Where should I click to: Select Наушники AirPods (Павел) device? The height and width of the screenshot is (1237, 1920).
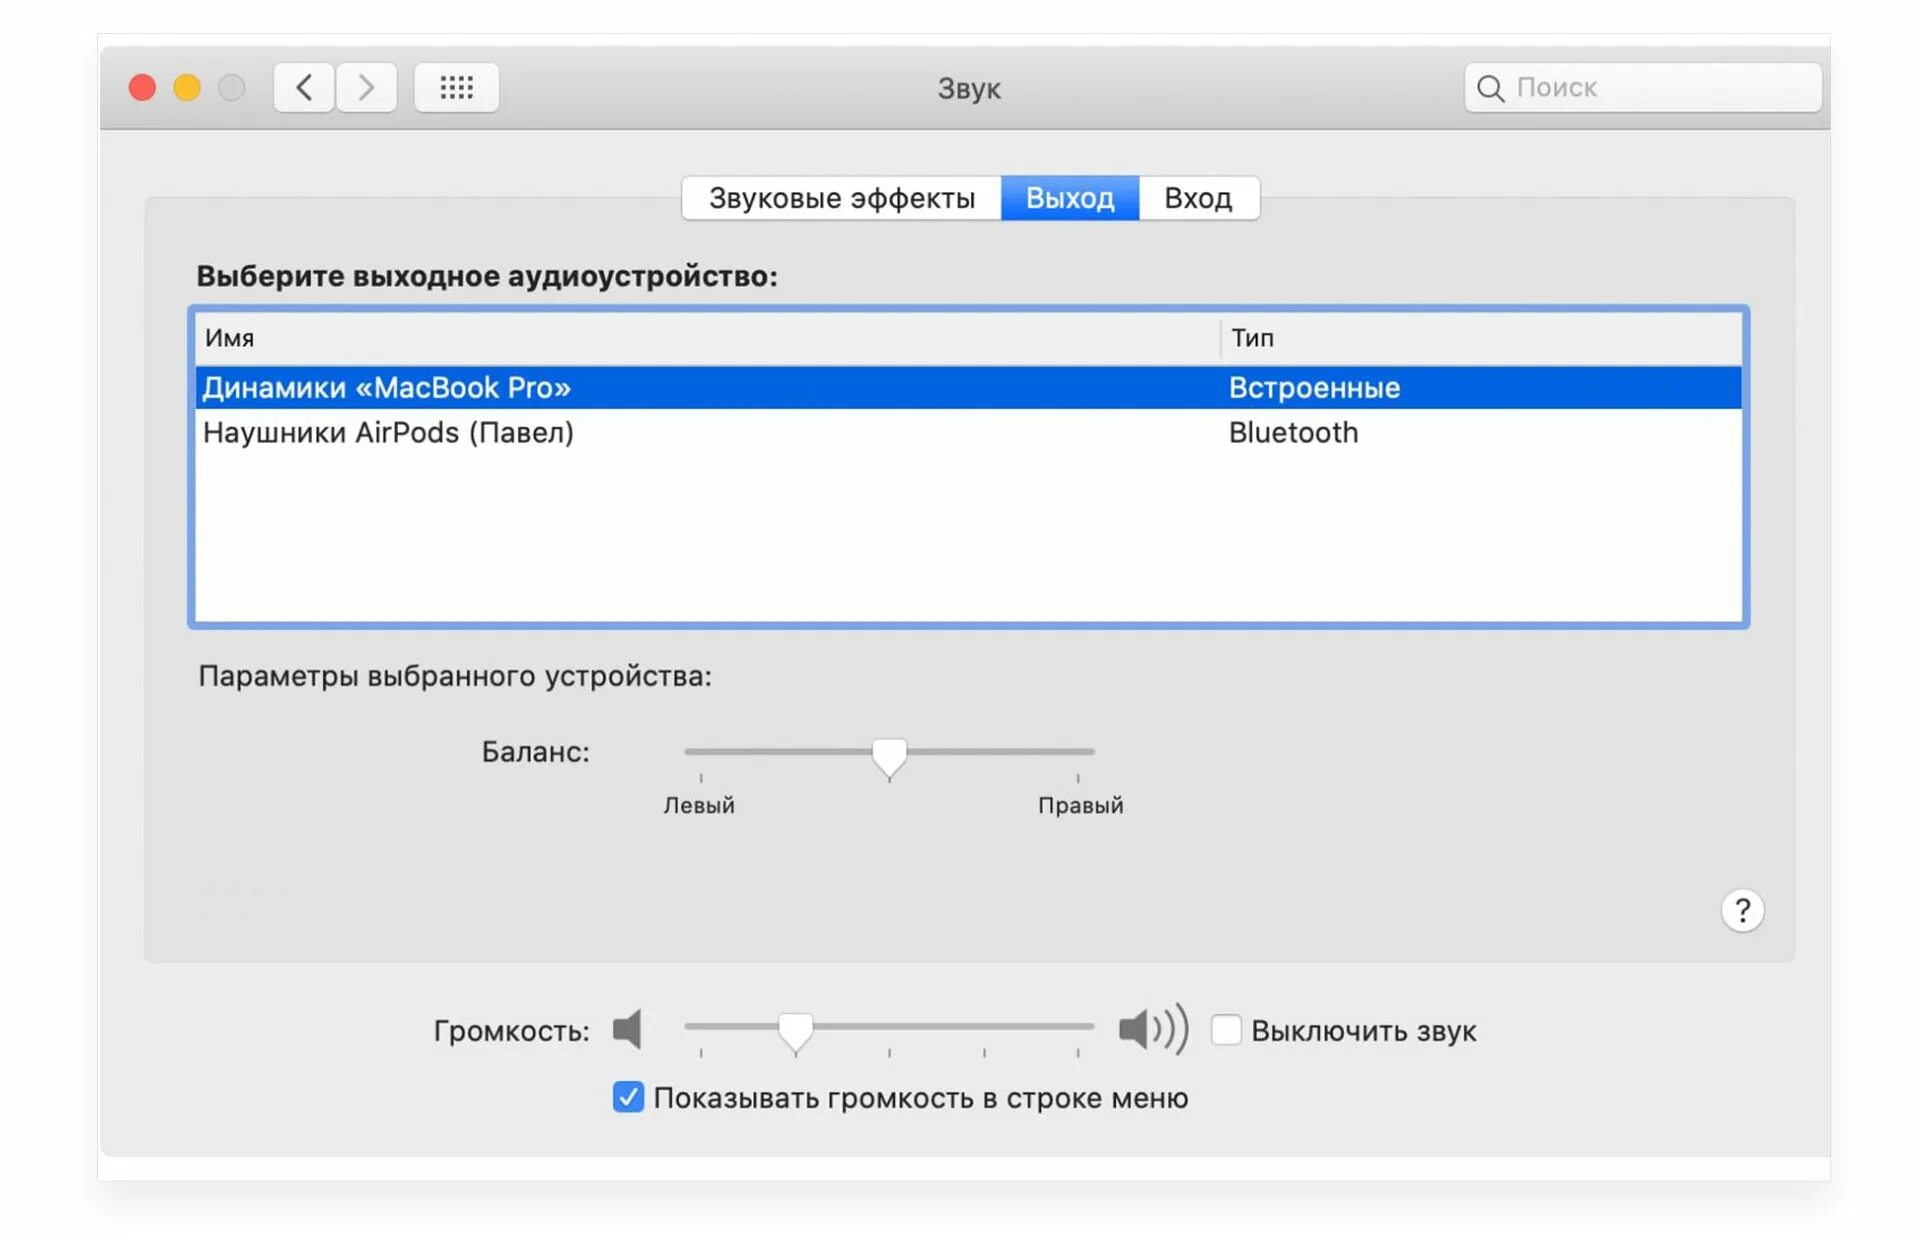point(968,432)
